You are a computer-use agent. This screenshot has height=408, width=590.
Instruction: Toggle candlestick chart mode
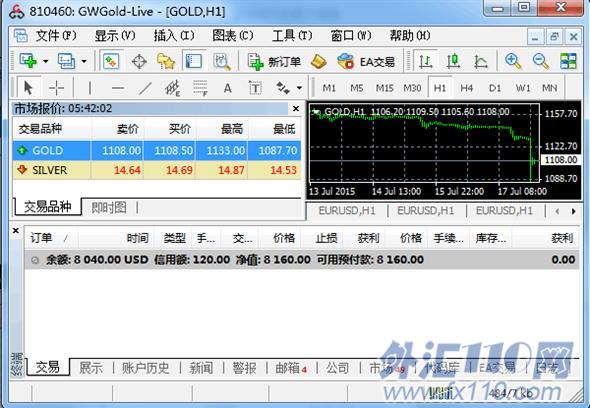[453, 61]
